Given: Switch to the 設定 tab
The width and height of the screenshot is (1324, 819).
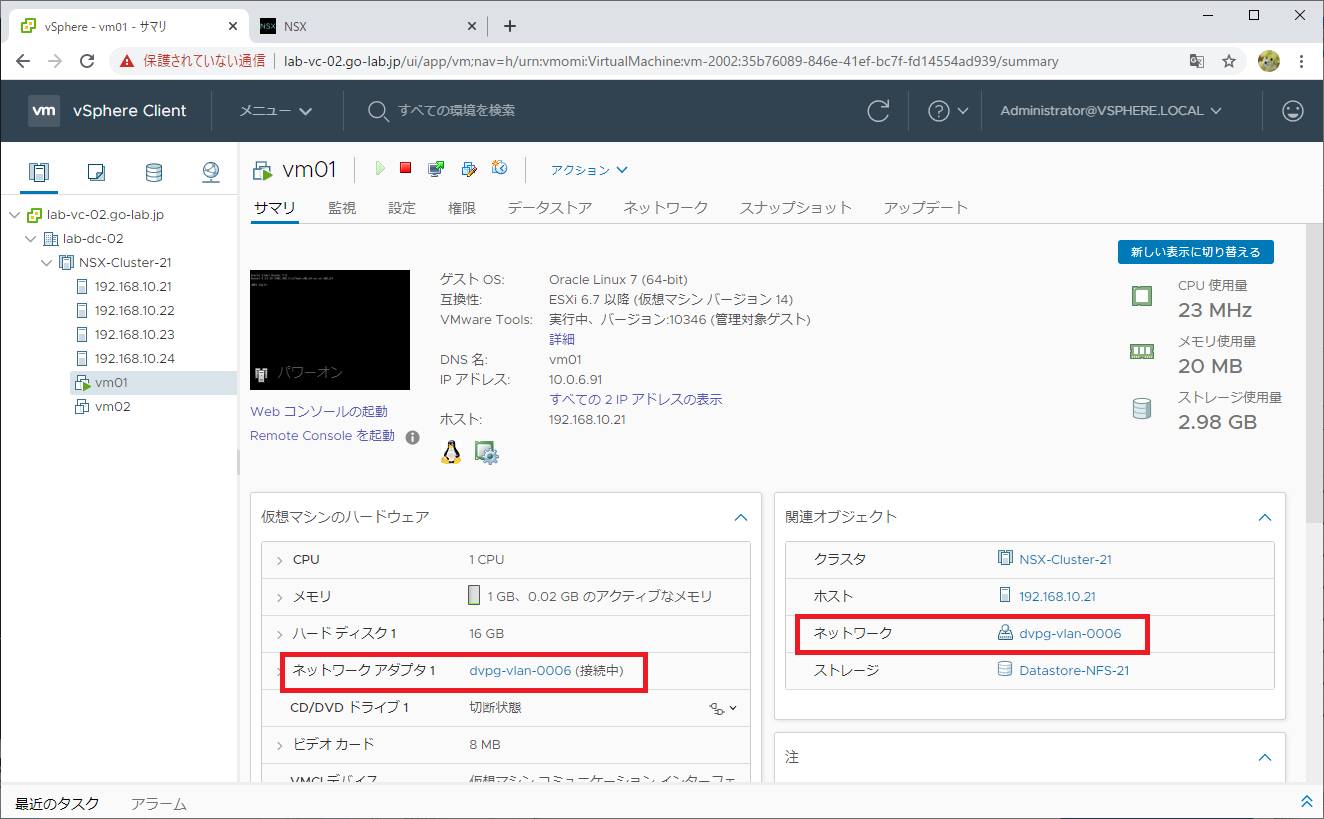Looking at the screenshot, I should [402, 208].
